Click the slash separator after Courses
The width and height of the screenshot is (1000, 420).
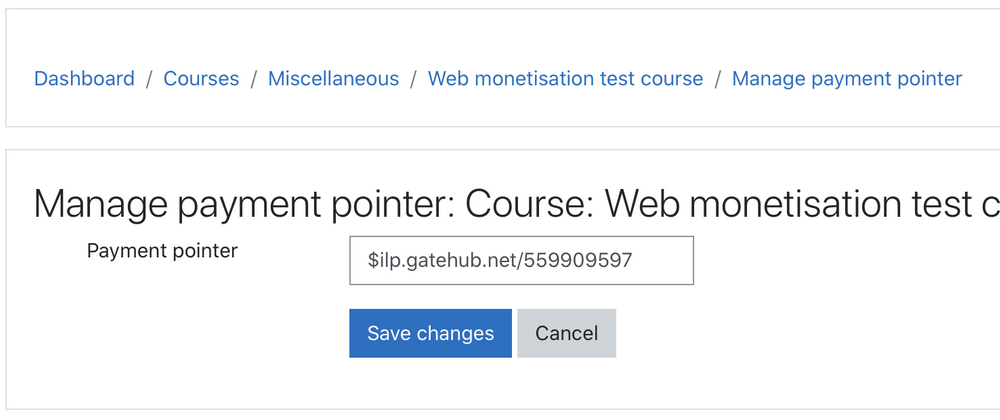254,79
